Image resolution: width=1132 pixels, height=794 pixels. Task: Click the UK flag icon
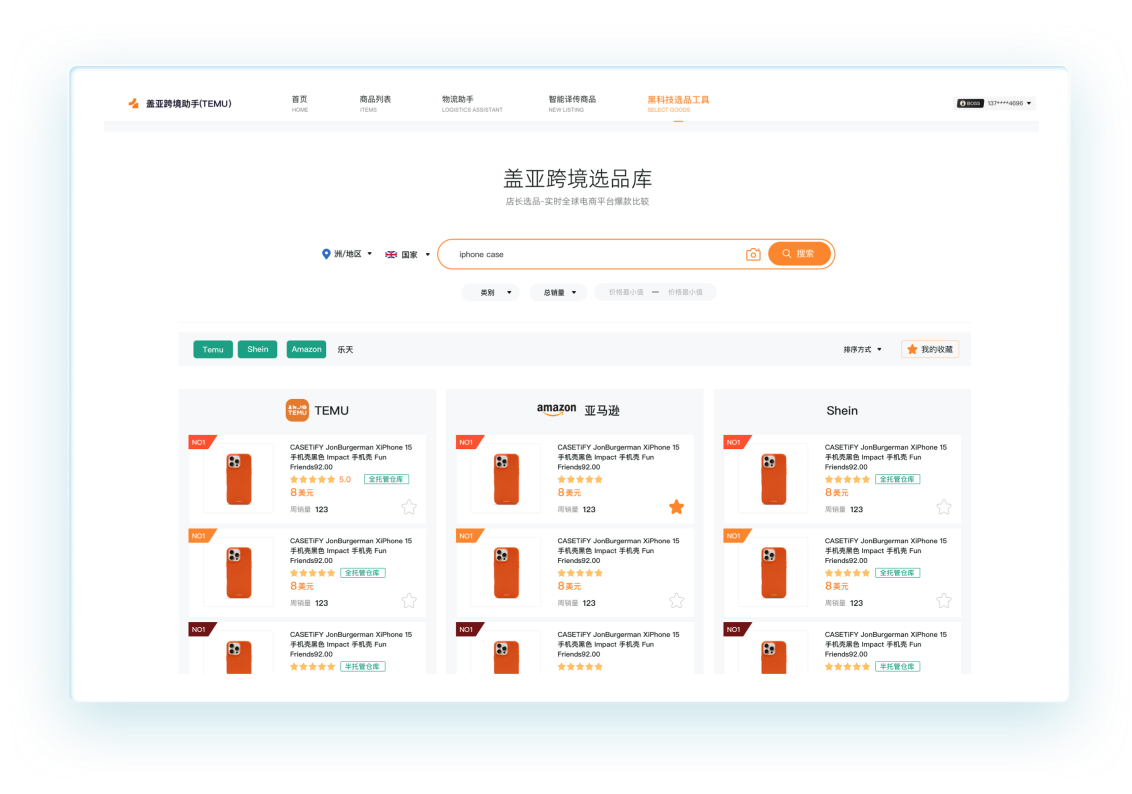click(x=391, y=255)
